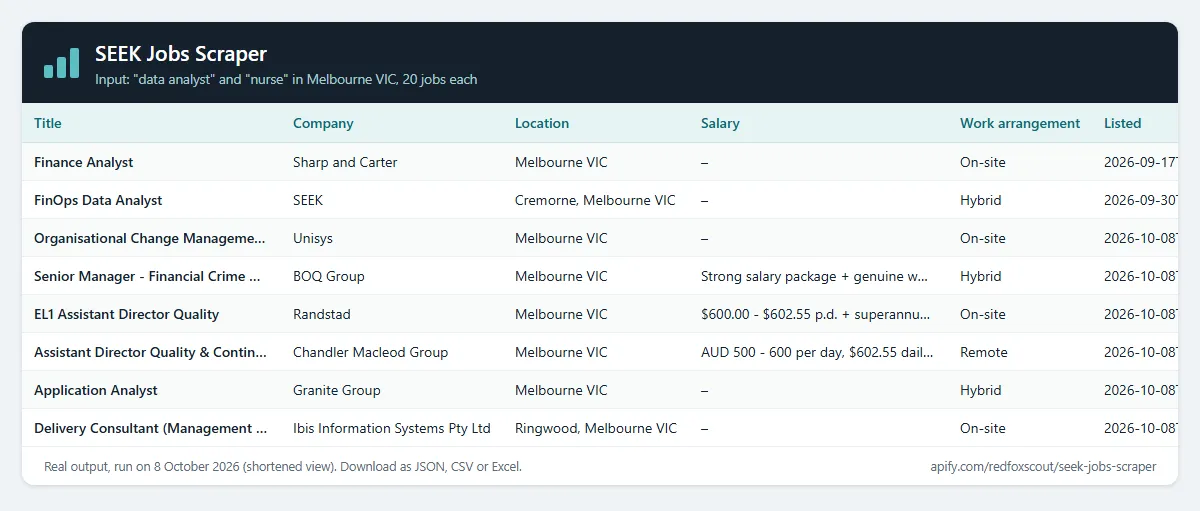
Task: Click the Unisys company cell
Action: [x=312, y=238]
